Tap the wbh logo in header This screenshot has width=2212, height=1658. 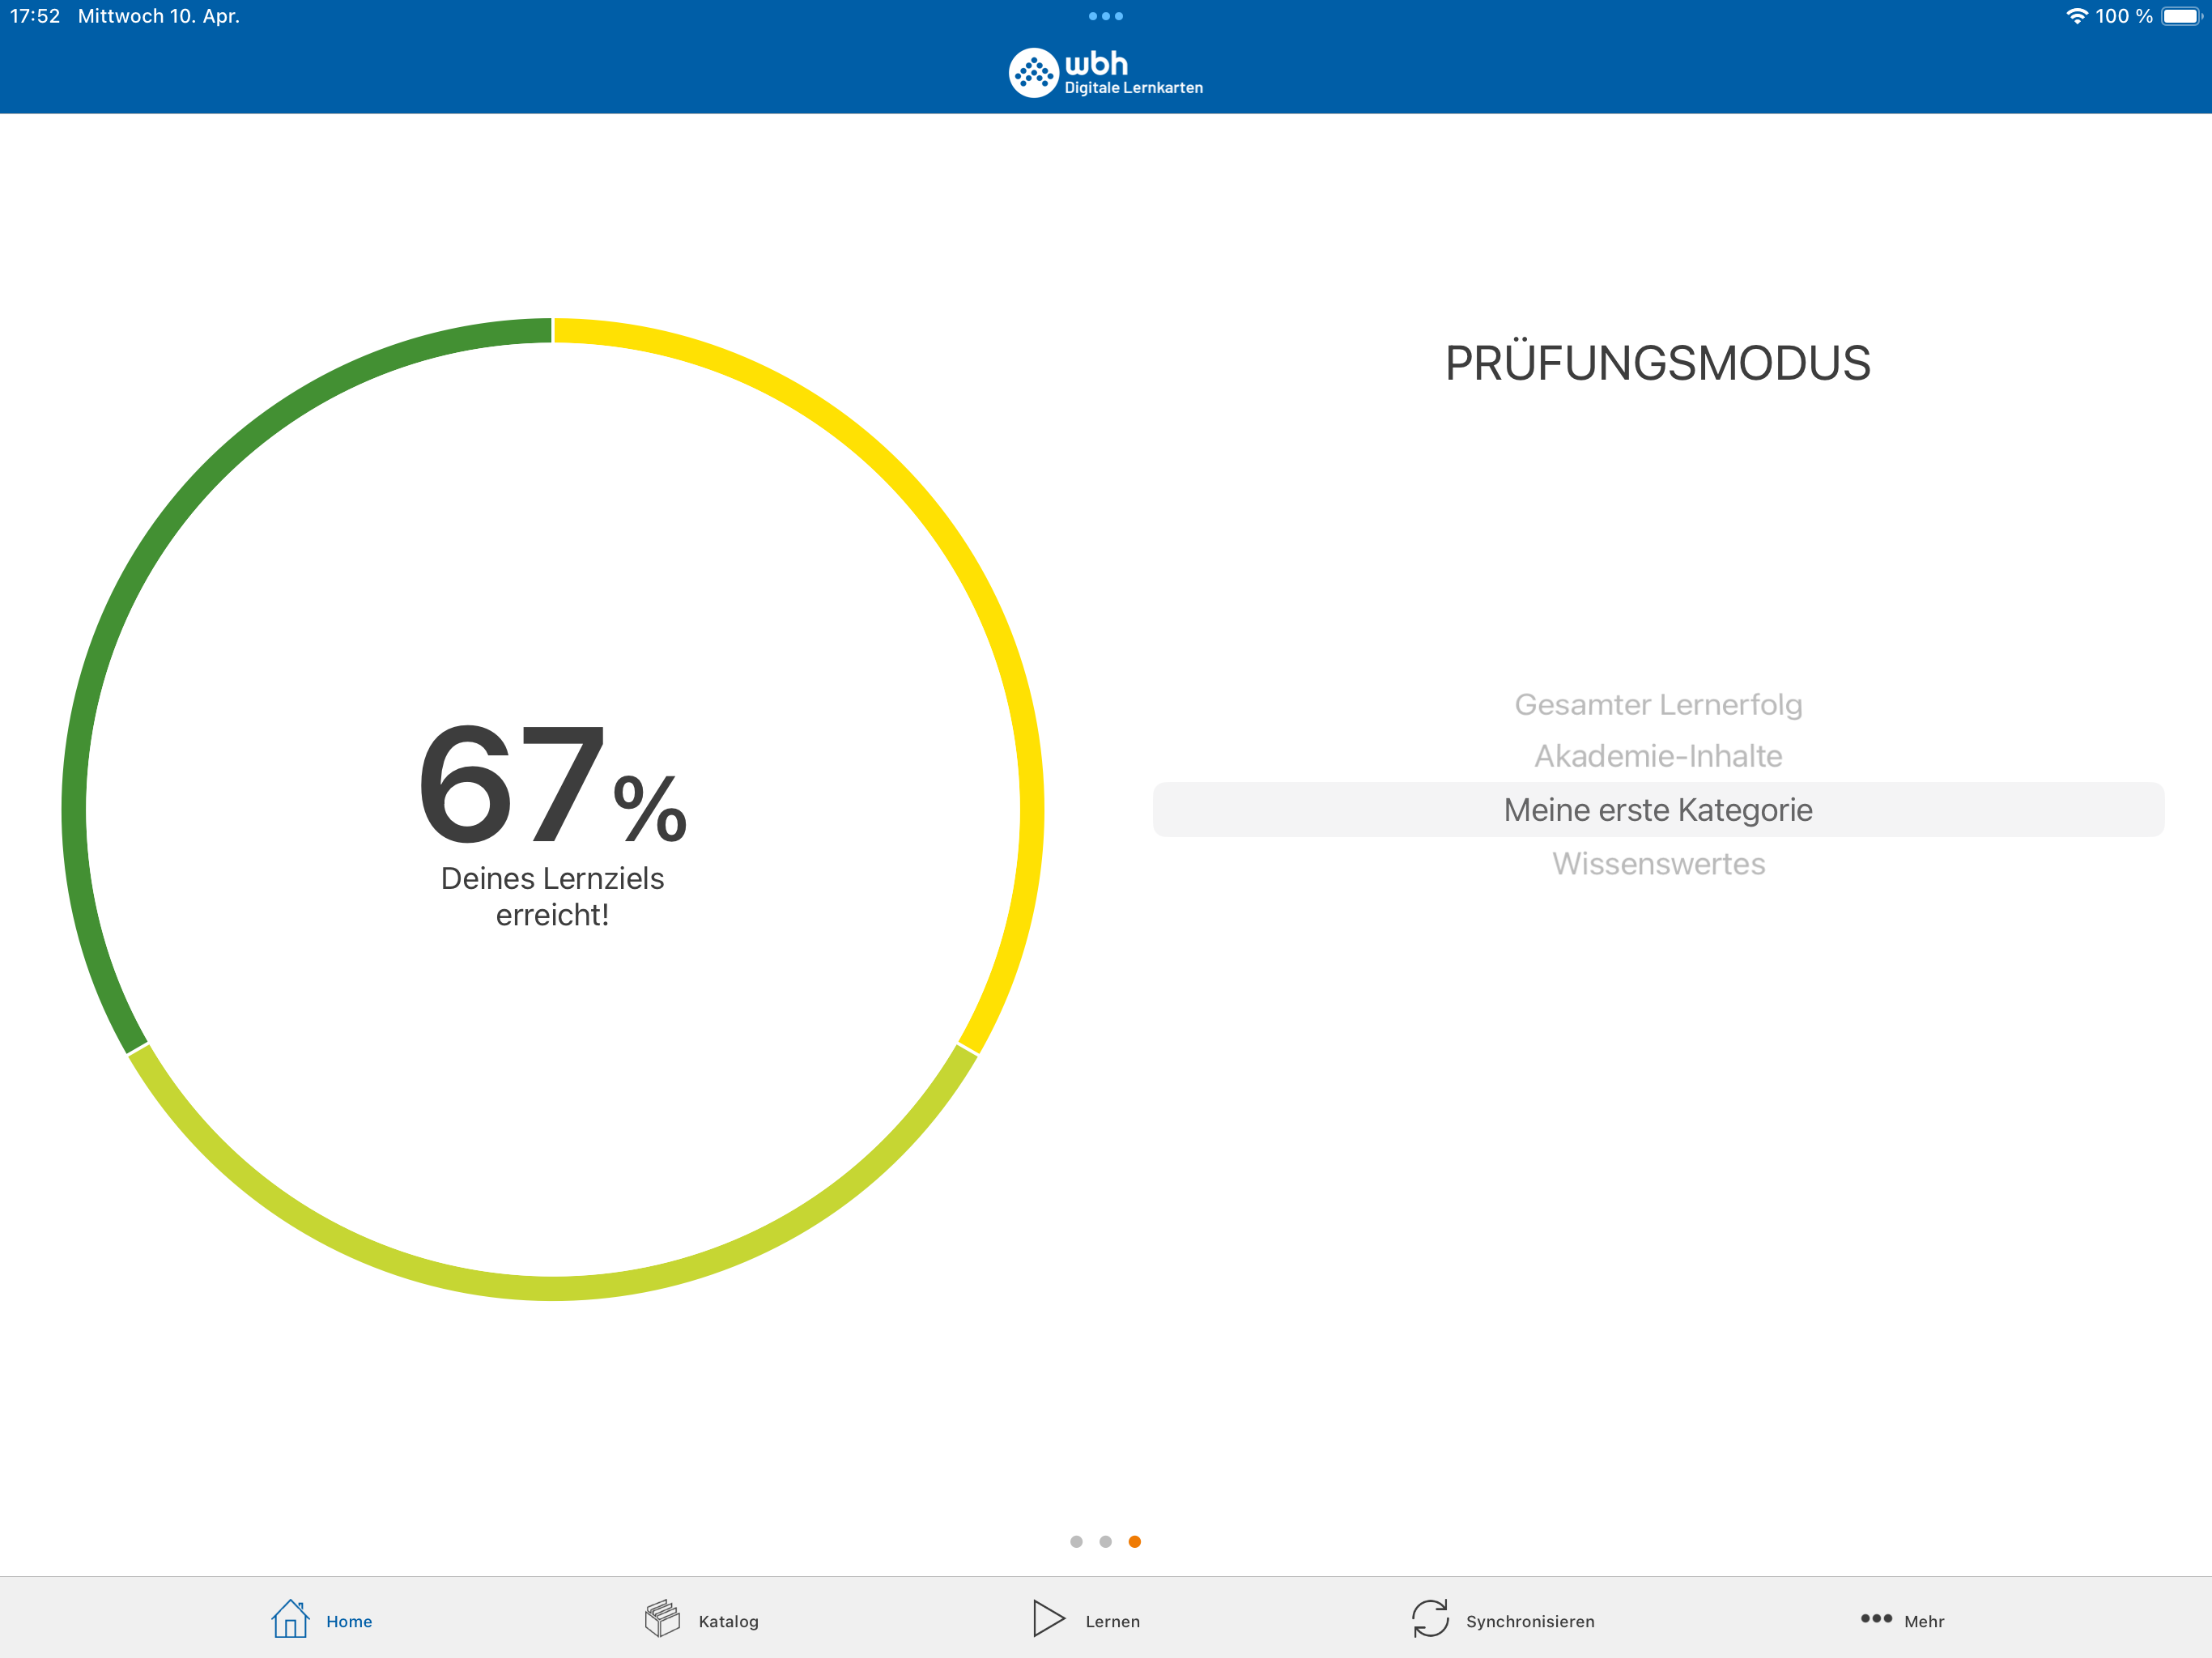1105,73
